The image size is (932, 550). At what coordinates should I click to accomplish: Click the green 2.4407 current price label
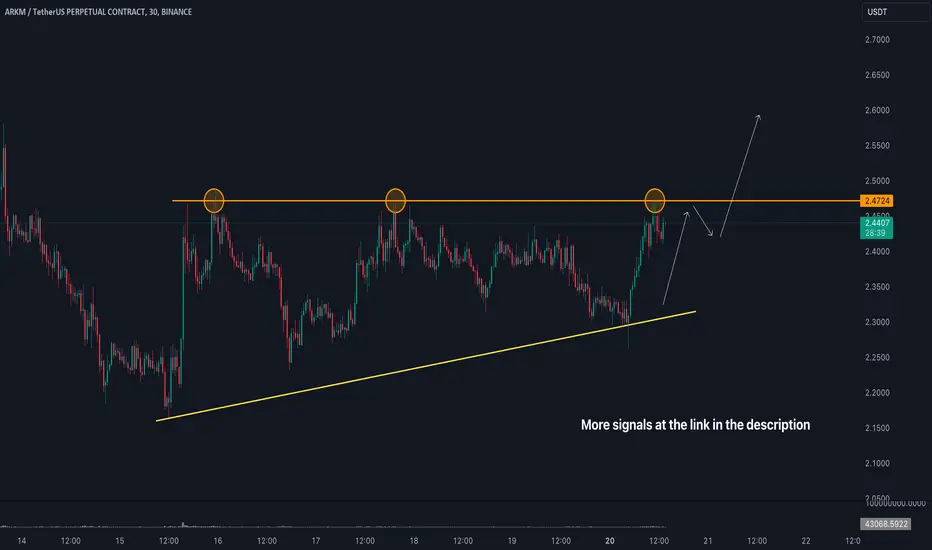(x=877, y=223)
